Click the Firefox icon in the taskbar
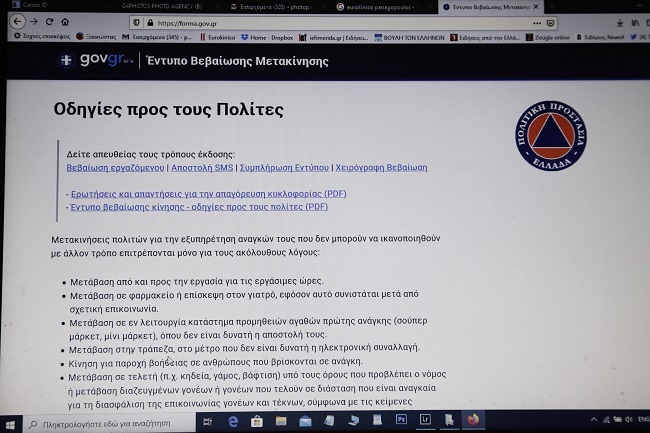Screen dimensions: 650x433 pyautogui.click(x=471, y=423)
